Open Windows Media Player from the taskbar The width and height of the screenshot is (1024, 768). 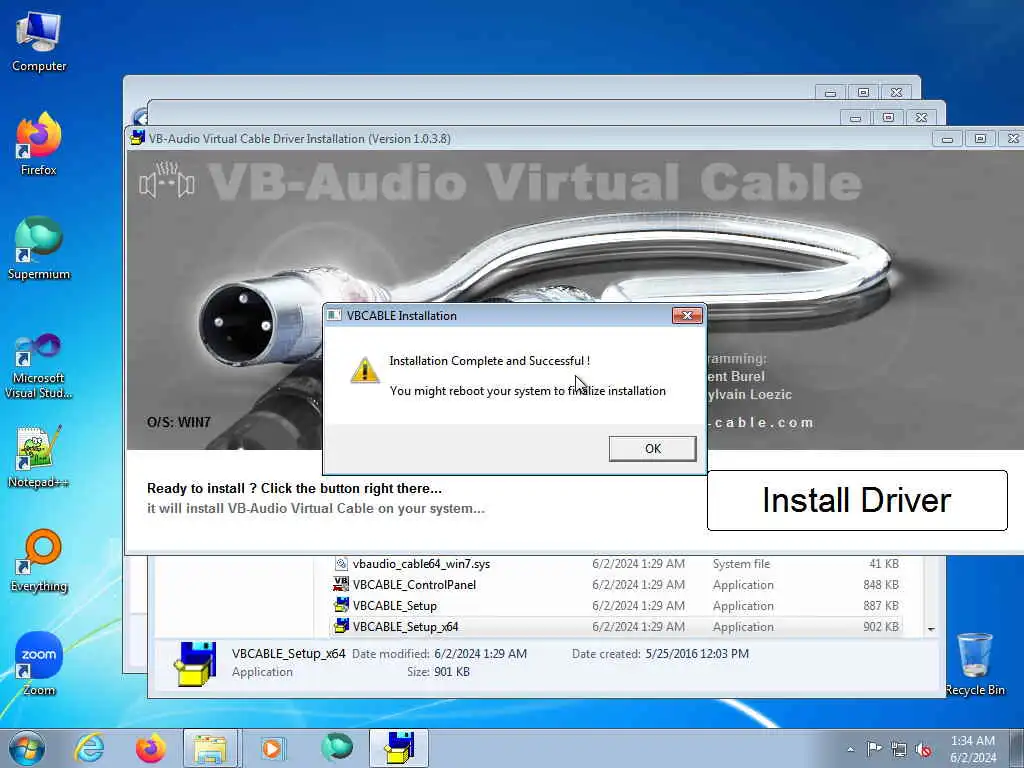(273, 748)
